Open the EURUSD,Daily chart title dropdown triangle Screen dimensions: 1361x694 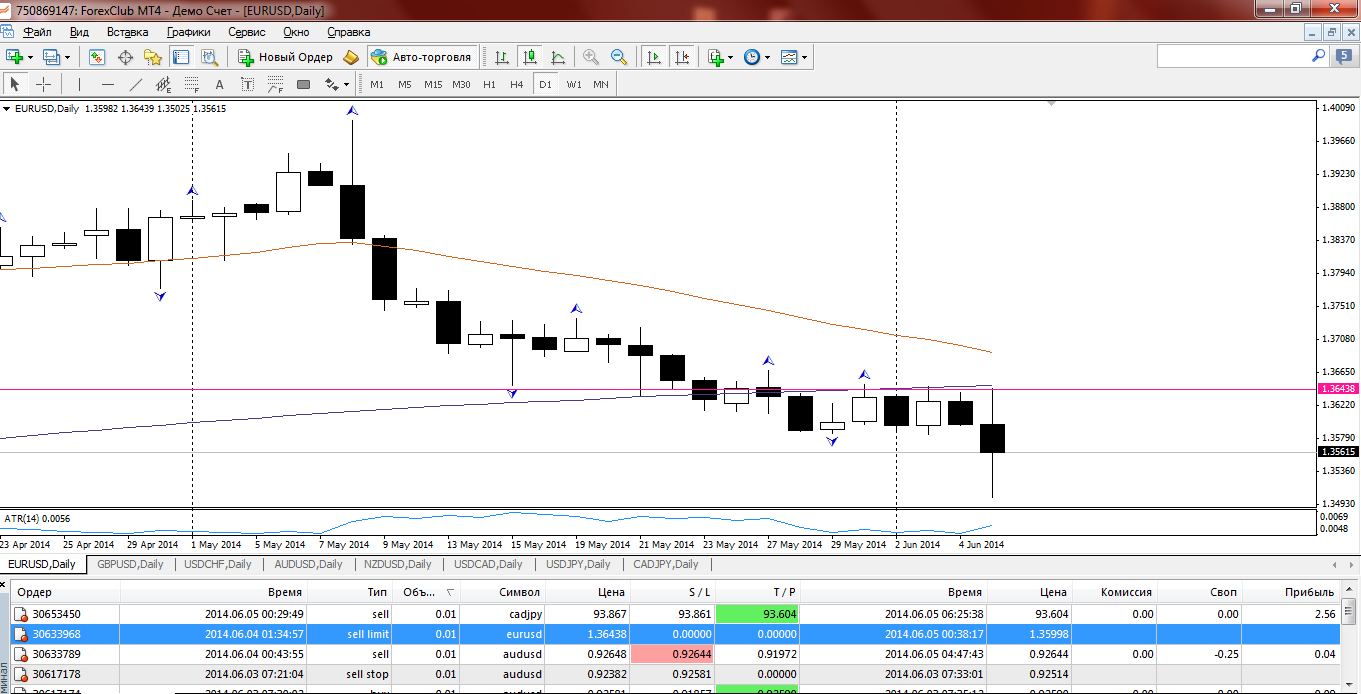pyautogui.click(x=7, y=108)
